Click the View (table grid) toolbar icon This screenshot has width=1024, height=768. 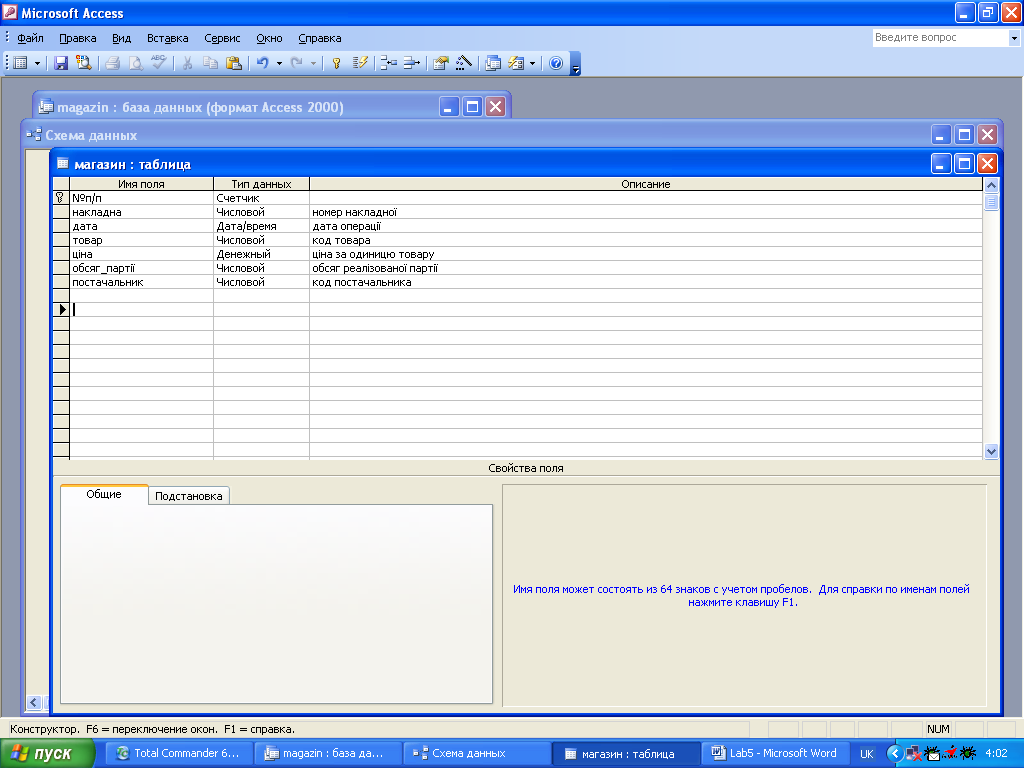[x=21, y=63]
